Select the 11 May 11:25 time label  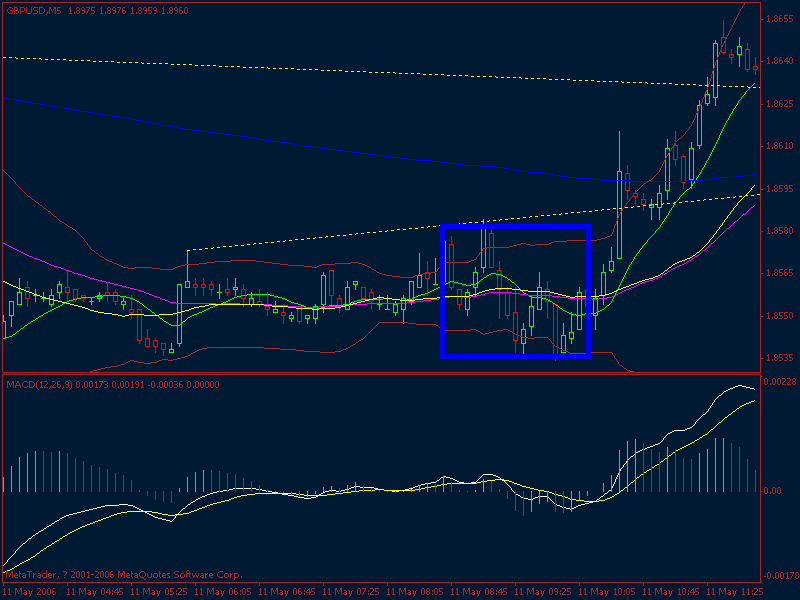pyautogui.click(x=735, y=592)
